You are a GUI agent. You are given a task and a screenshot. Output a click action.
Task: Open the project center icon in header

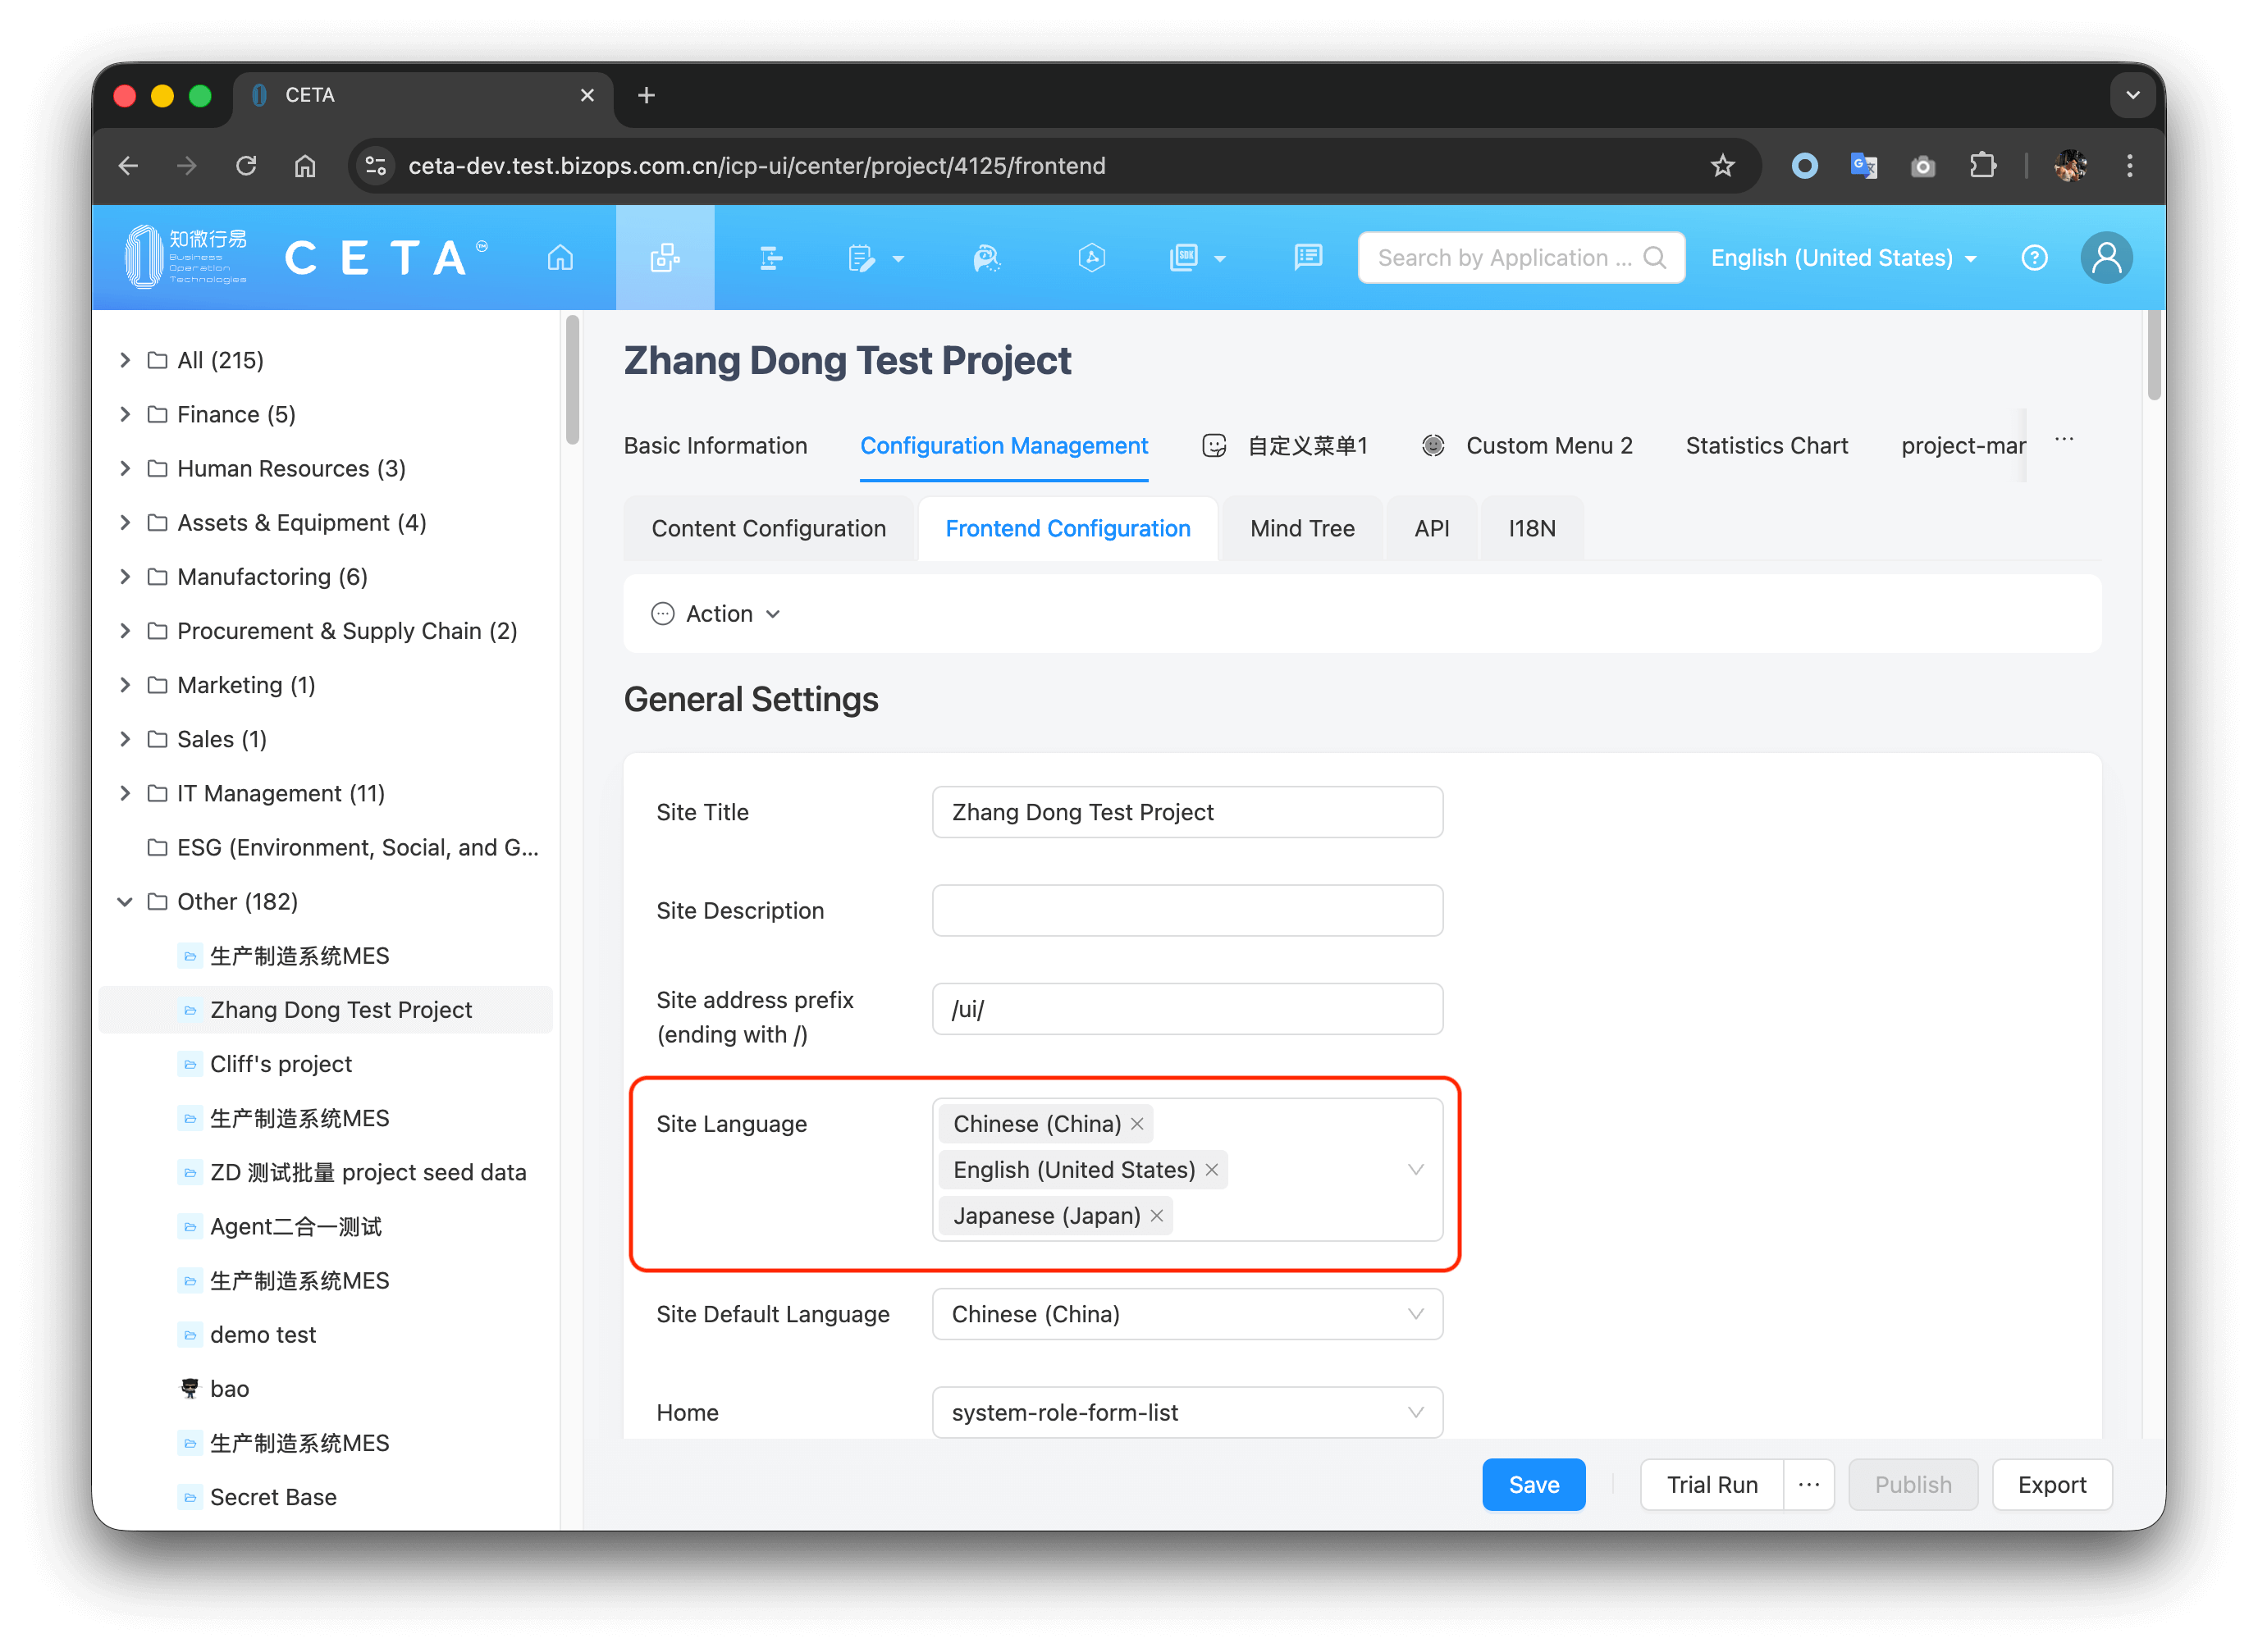[x=665, y=258]
